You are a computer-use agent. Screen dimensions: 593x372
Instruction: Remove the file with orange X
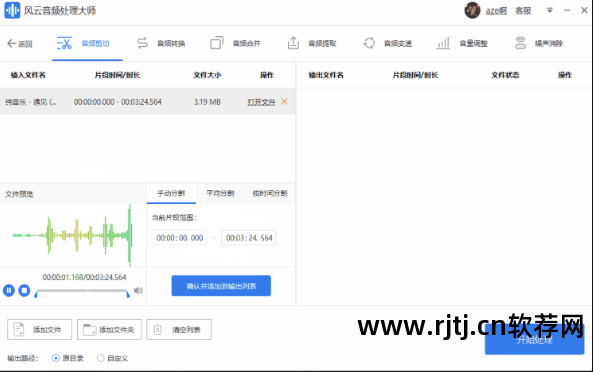pos(284,101)
